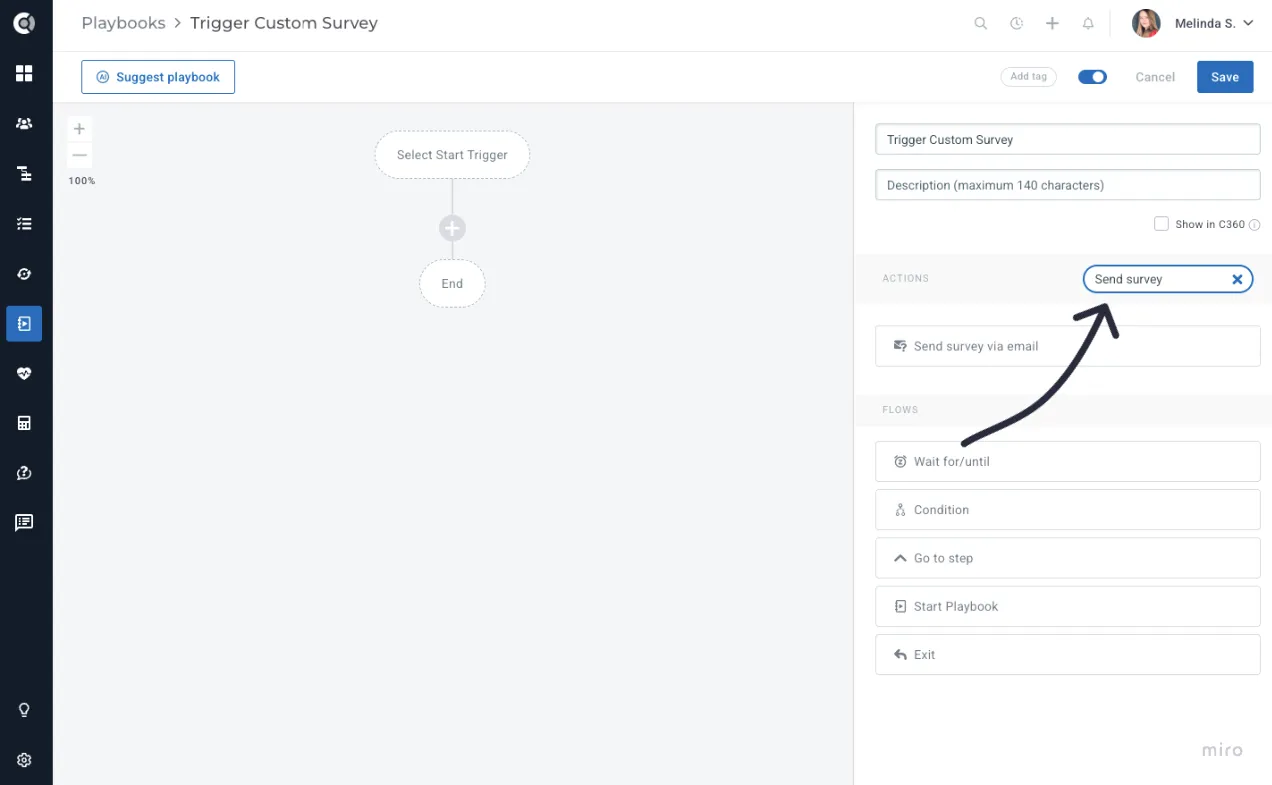Open the messages chat icon in sidebar
Screen dimensions: 1272x785
tap(24, 522)
